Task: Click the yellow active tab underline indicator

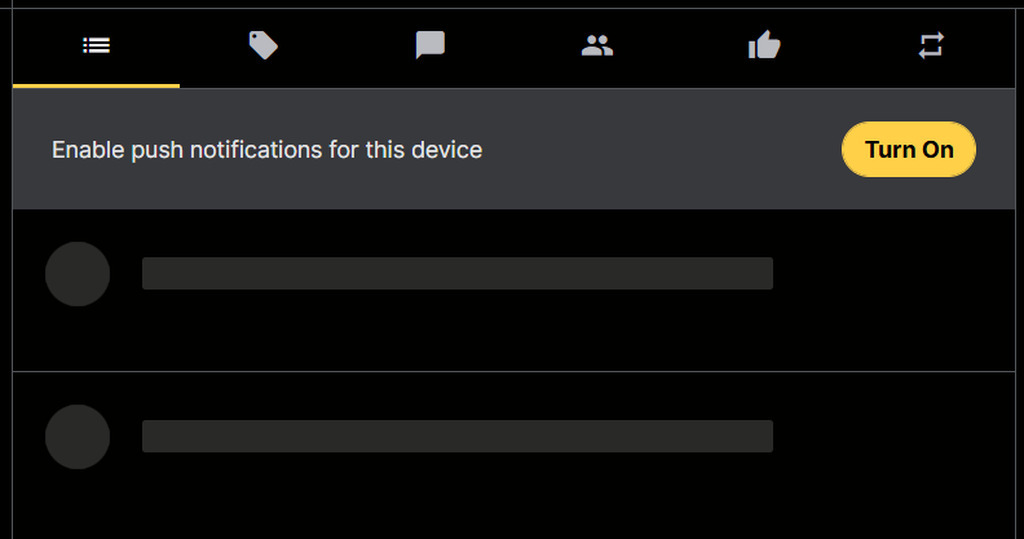Action: 96,86
